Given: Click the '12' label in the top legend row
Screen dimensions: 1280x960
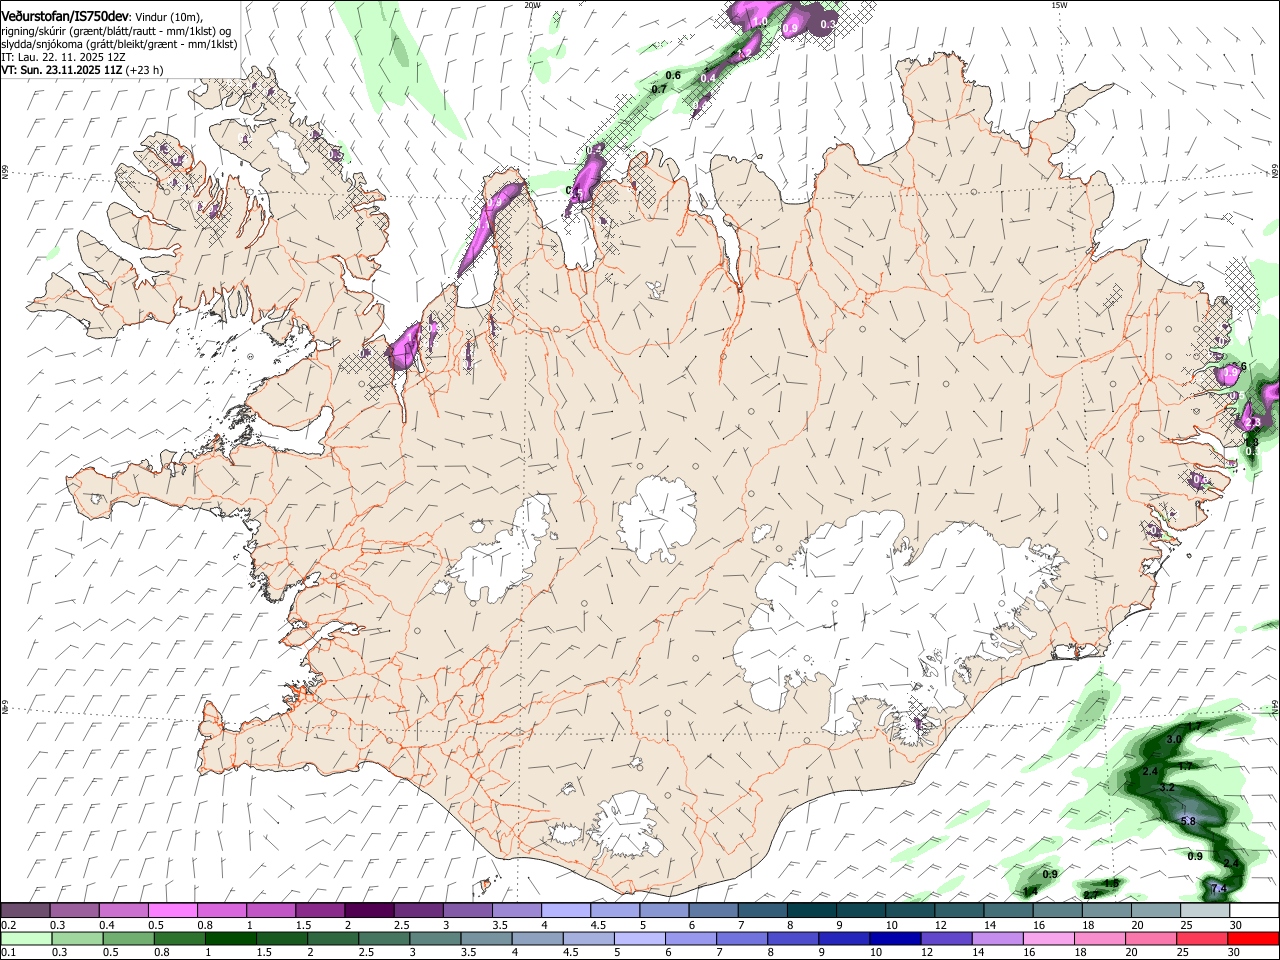Looking at the screenshot, I should pos(941,925).
